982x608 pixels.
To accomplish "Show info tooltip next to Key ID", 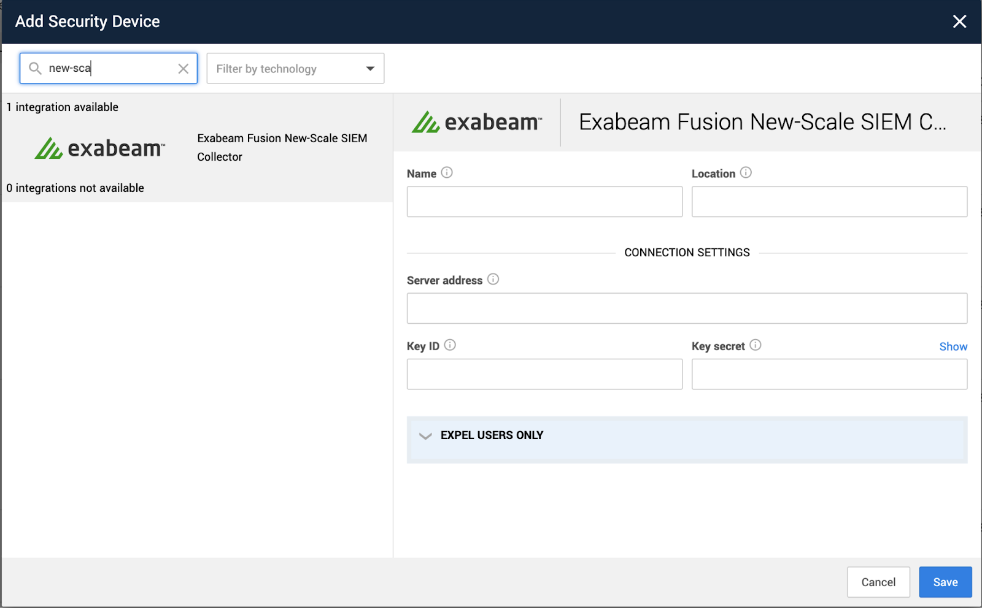I will coord(450,345).
